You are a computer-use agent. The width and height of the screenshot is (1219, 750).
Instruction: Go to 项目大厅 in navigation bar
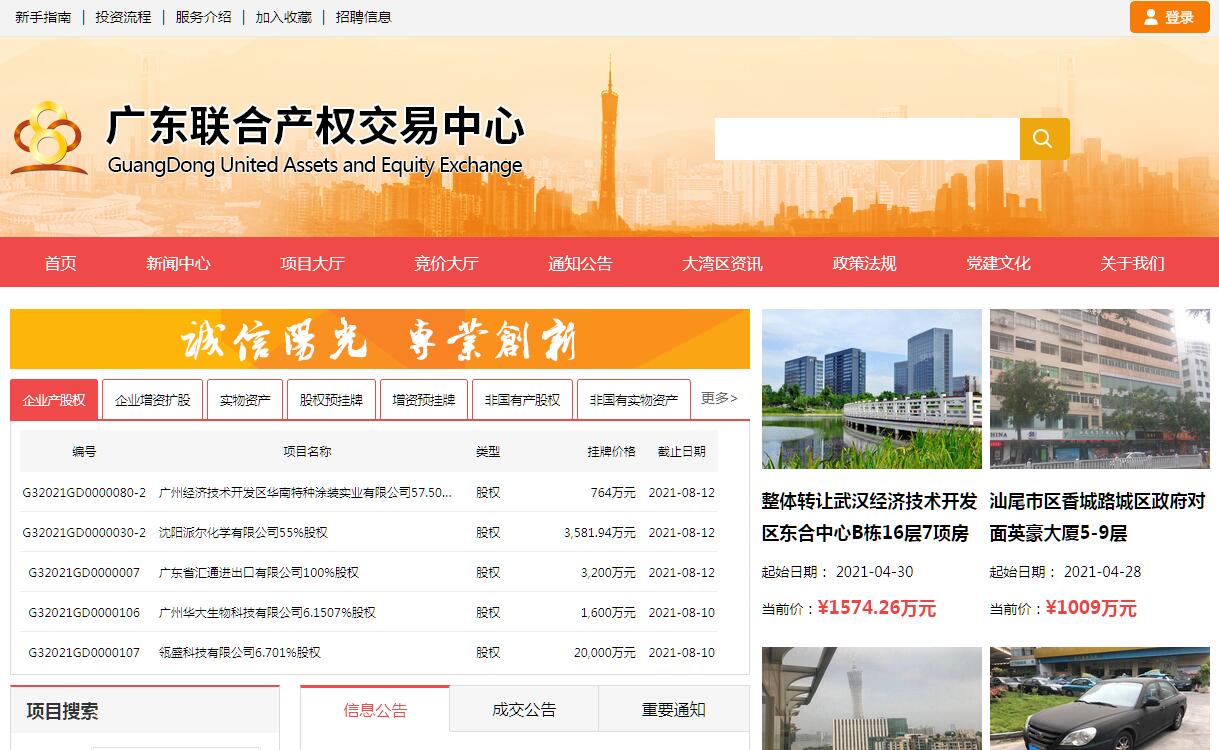point(312,263)
